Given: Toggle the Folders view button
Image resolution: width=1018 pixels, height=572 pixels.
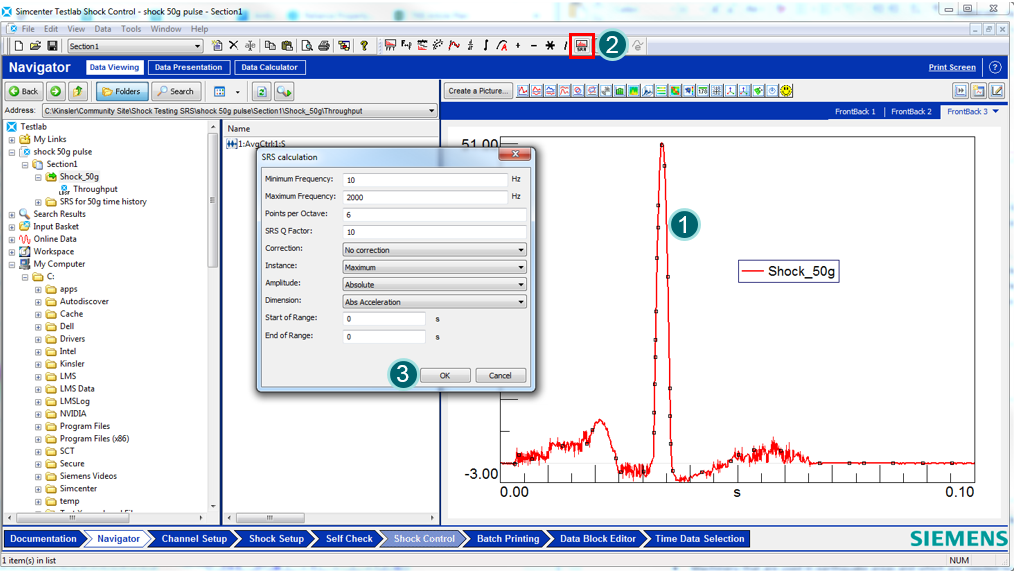Looking at the screenshot, I should [x=122, y=91].
